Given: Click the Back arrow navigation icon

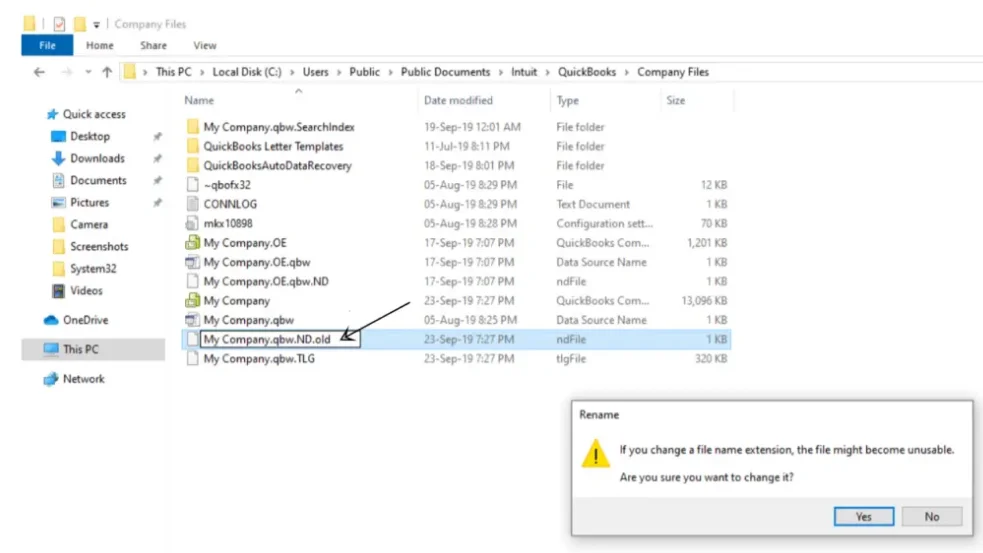Looking at the screenshot, I should click(39, 72).
